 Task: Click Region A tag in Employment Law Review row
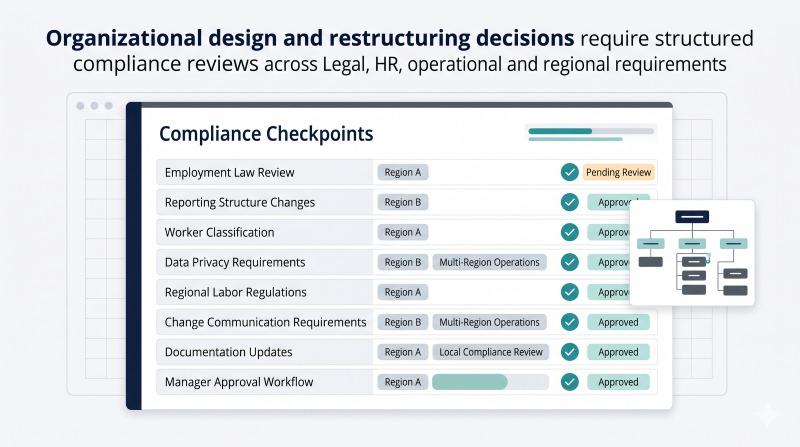[403, 172]
